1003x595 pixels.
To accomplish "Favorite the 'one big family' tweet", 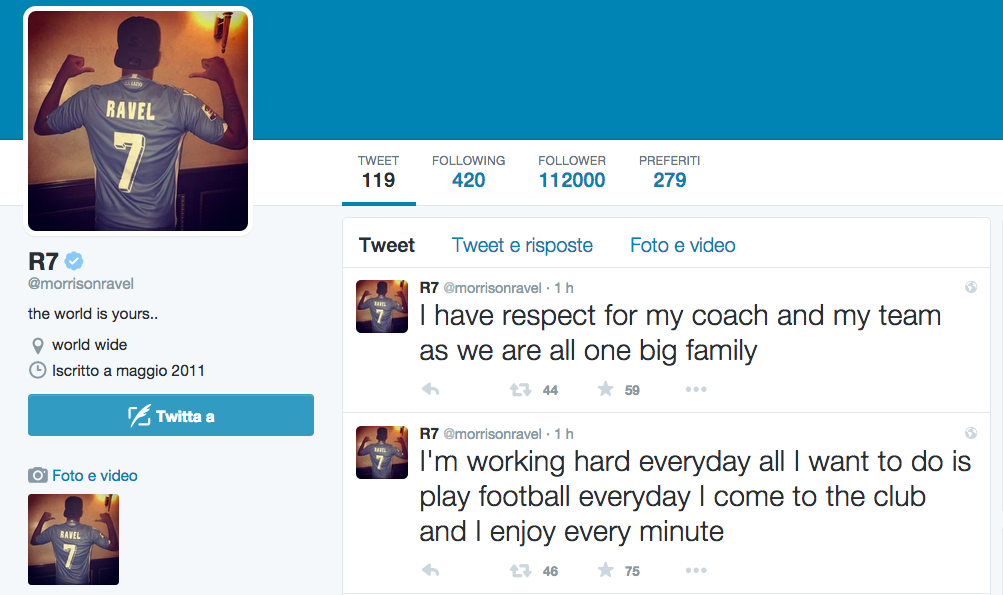I will (605, 390).
